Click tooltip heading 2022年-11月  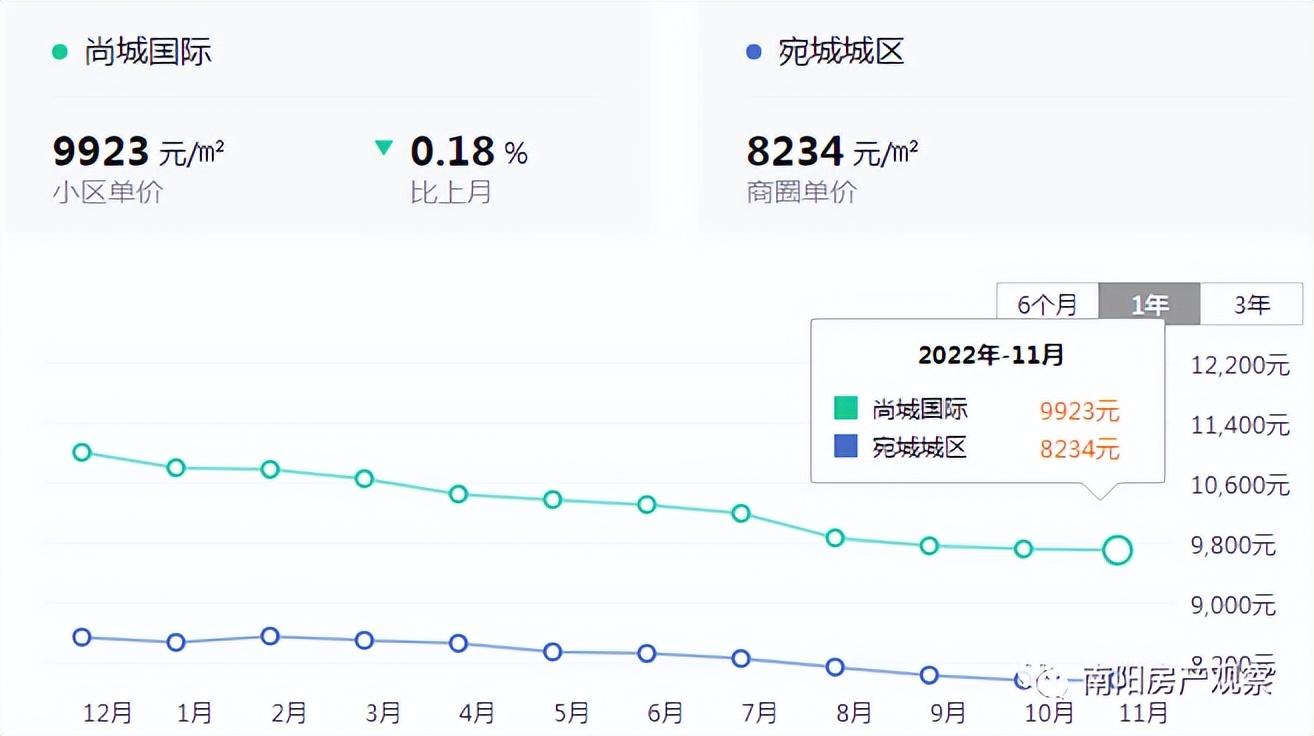pos(991,355)
